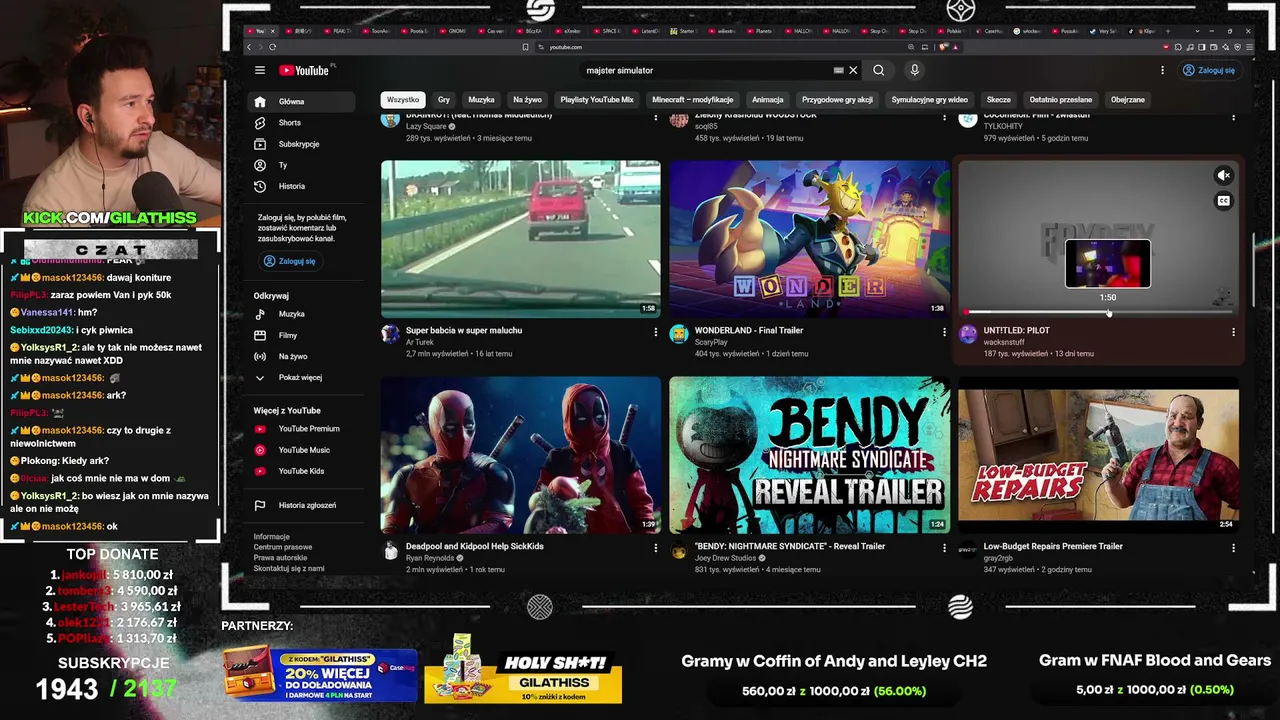Reload the page in the browser toolbar

point(272,47)
